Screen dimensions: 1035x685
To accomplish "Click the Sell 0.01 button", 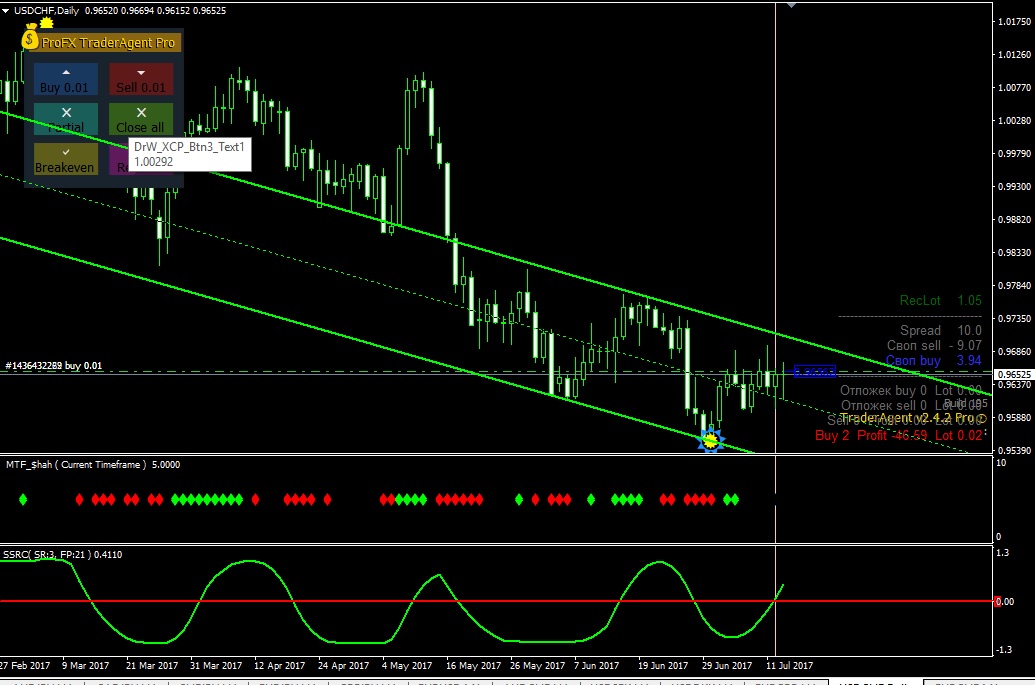I will 141,79.
